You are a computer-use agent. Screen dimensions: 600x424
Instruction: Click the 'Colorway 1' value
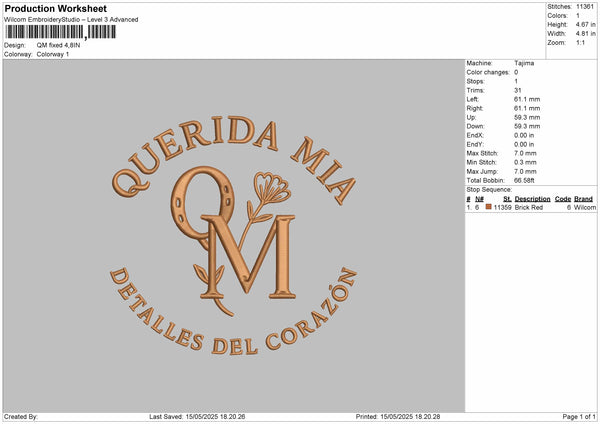coord(53,54)
